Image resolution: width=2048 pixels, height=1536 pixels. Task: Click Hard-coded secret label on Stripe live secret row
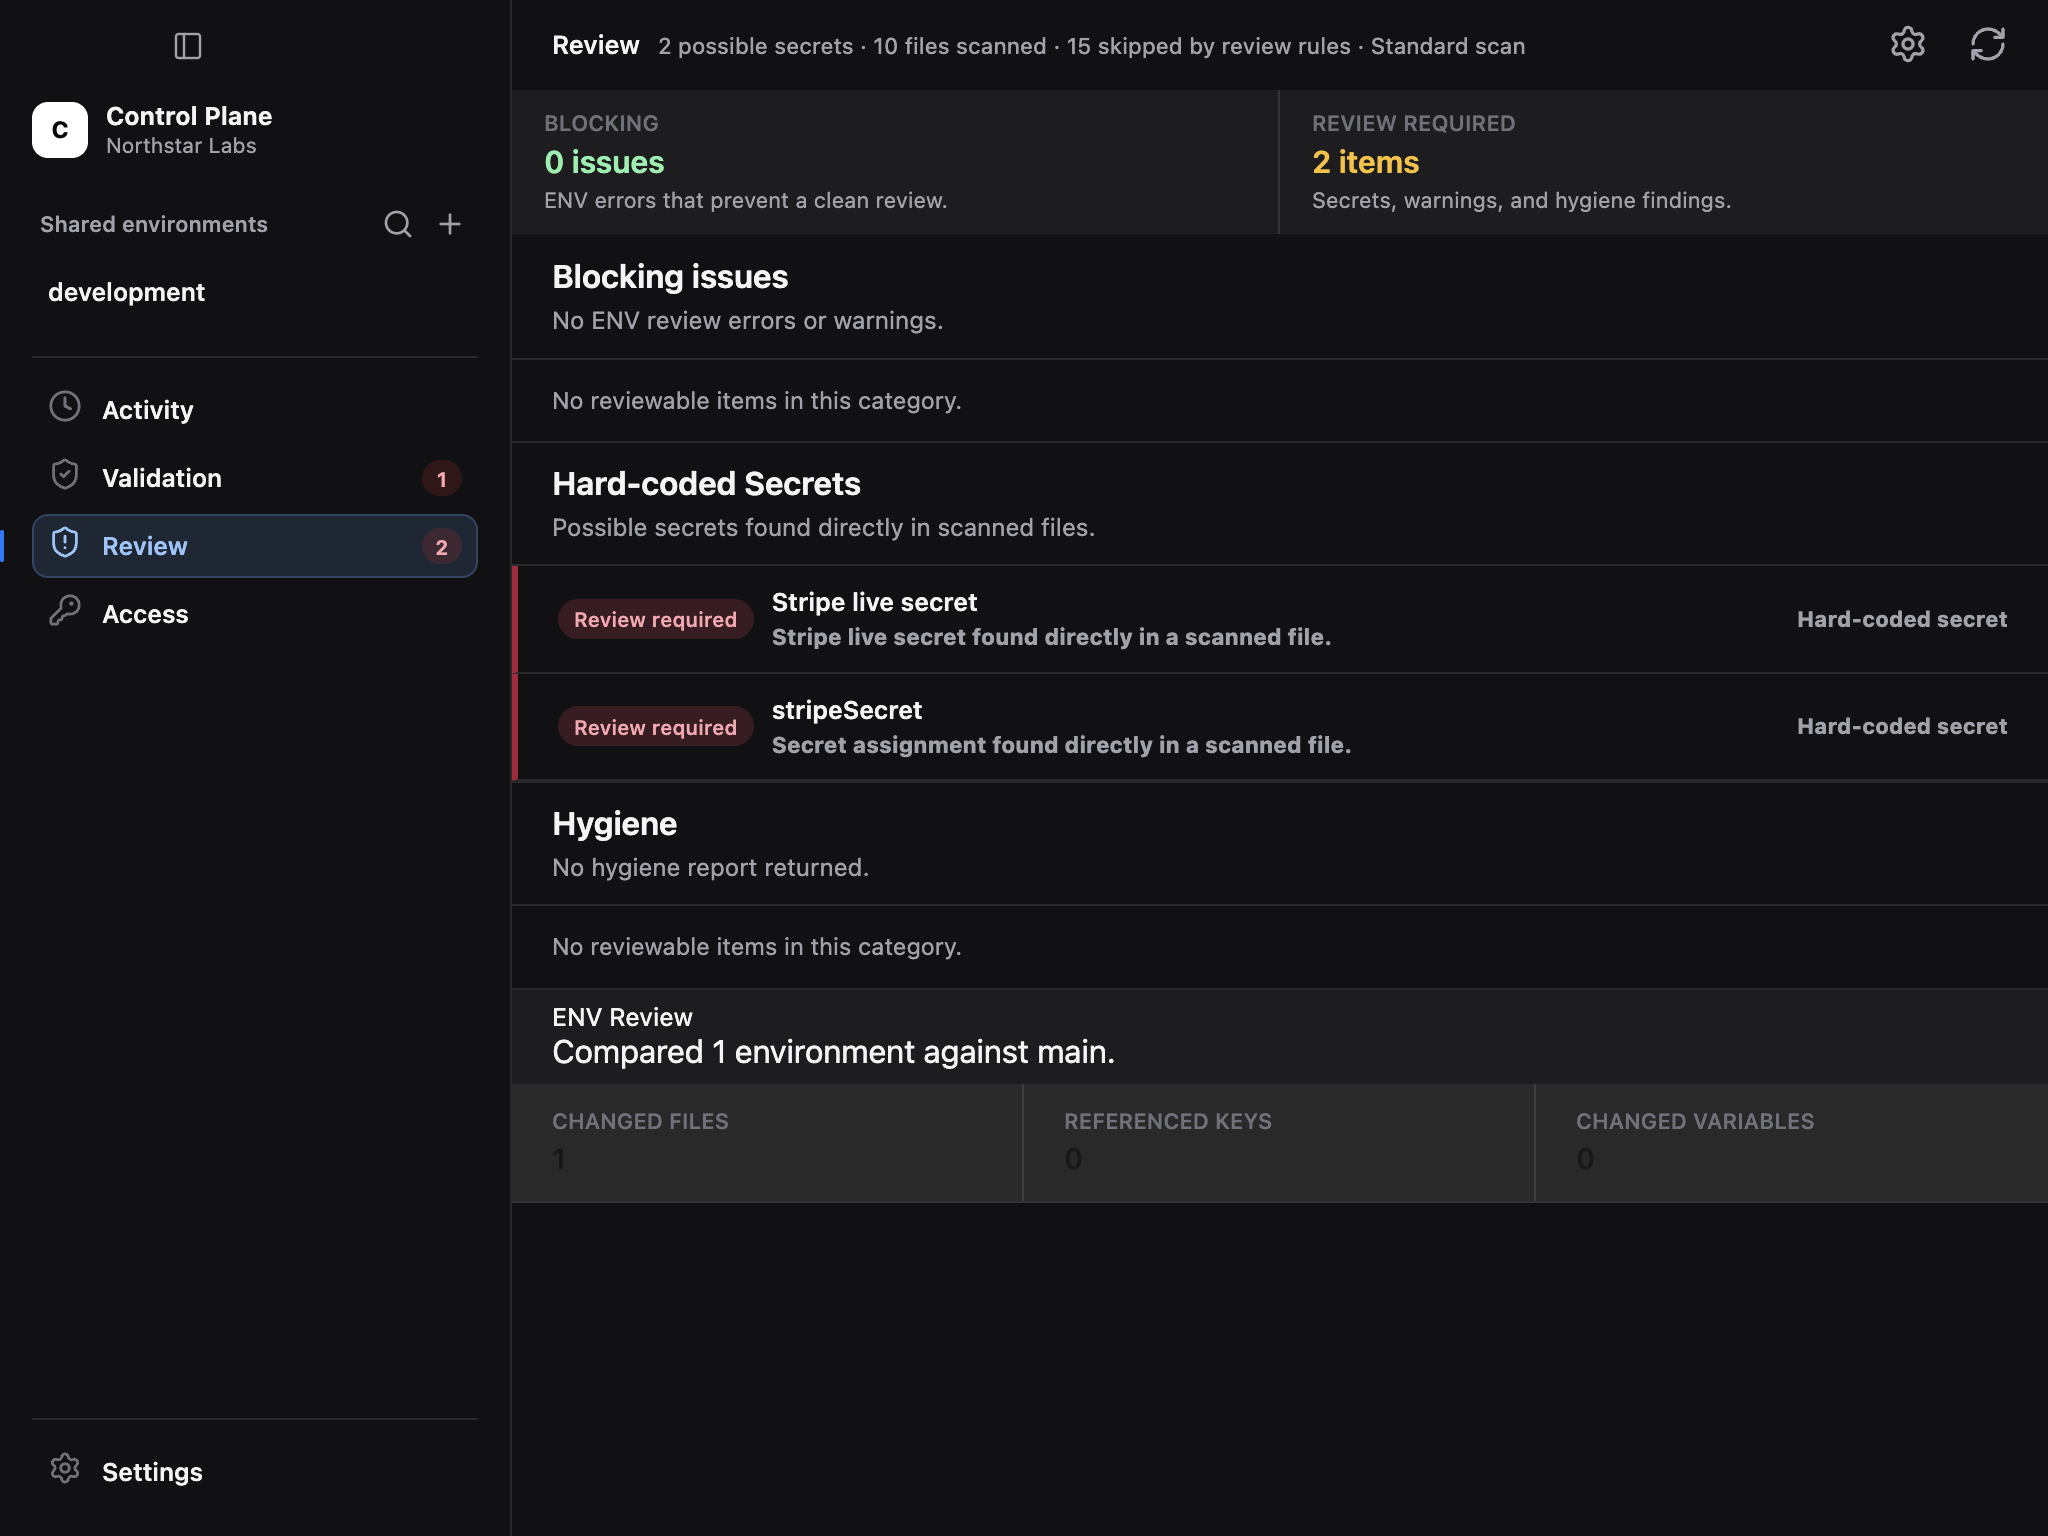1901,620
